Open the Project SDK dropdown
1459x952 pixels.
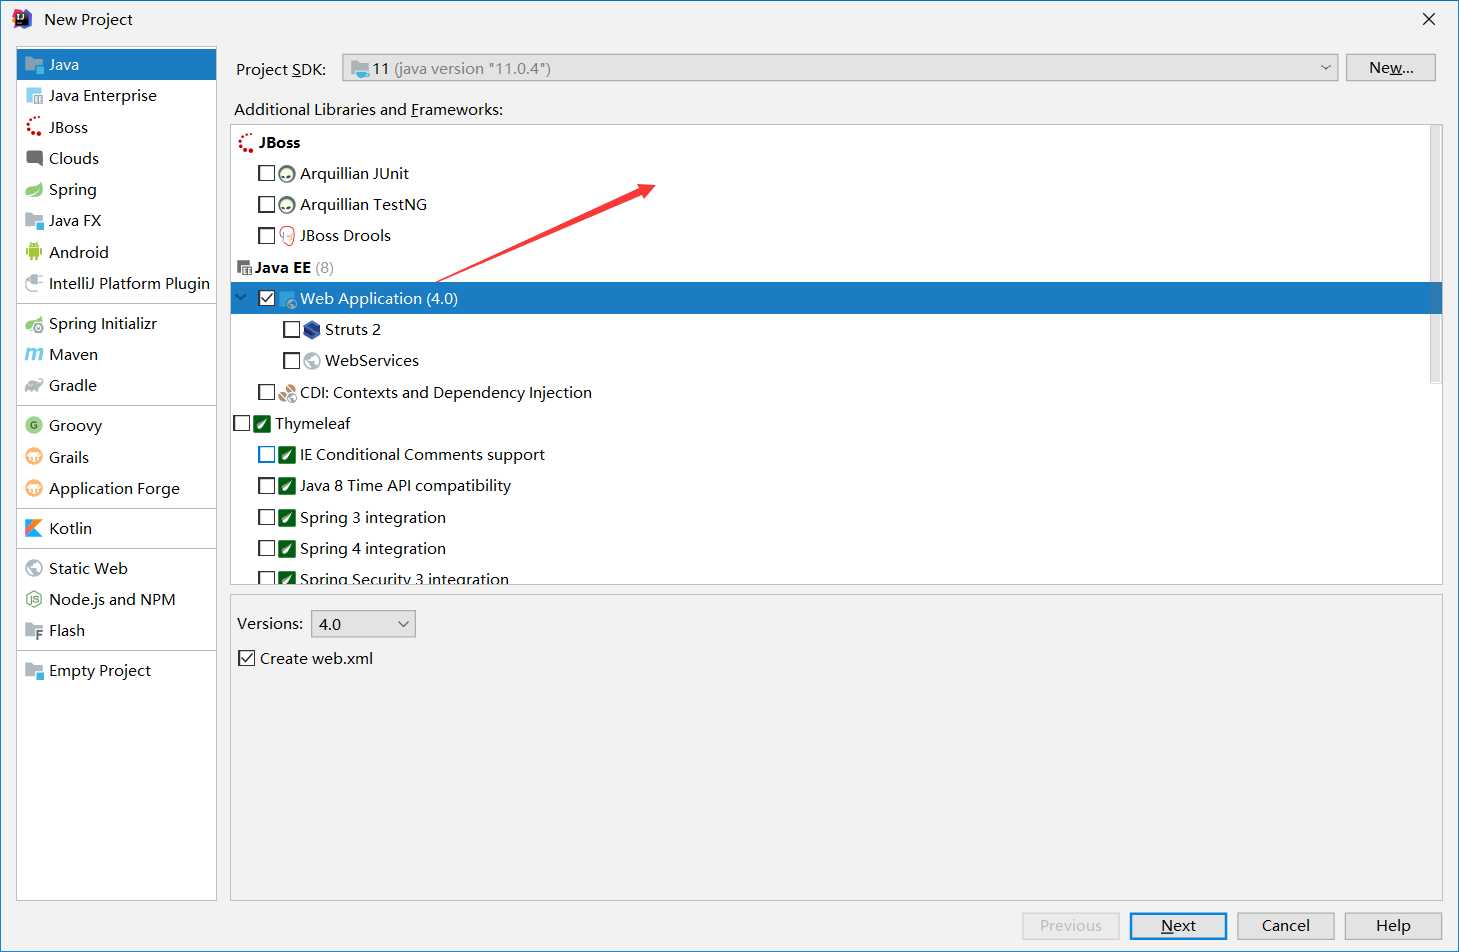(840, 68)
